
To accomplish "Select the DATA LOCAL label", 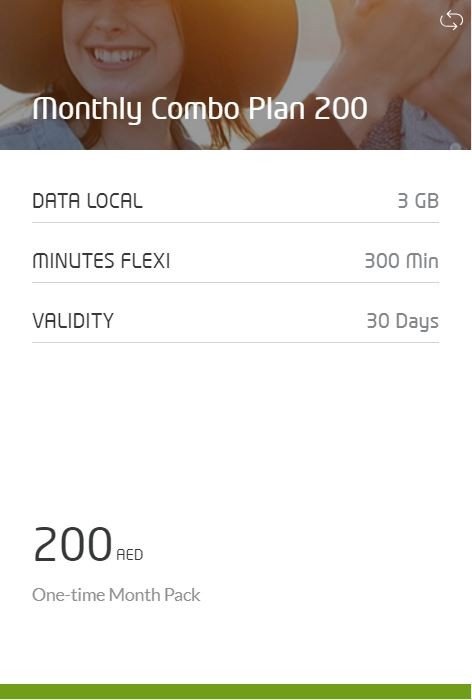I will click(88, 201).
